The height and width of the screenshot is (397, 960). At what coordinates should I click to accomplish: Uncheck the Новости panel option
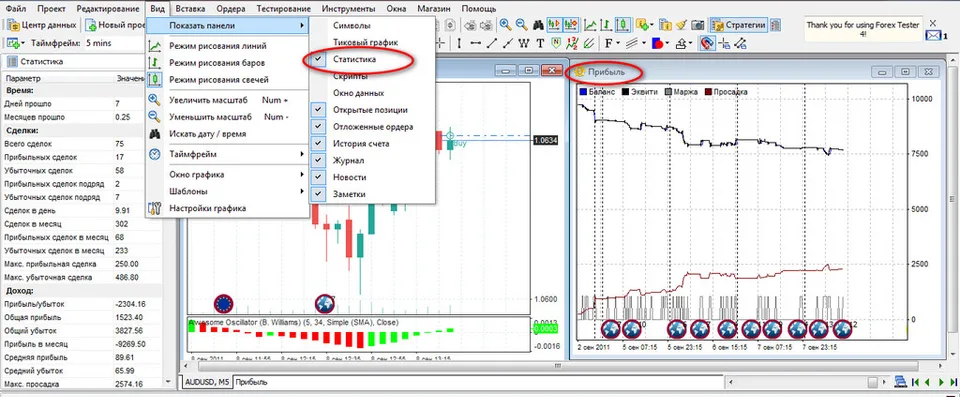(372, 177)
